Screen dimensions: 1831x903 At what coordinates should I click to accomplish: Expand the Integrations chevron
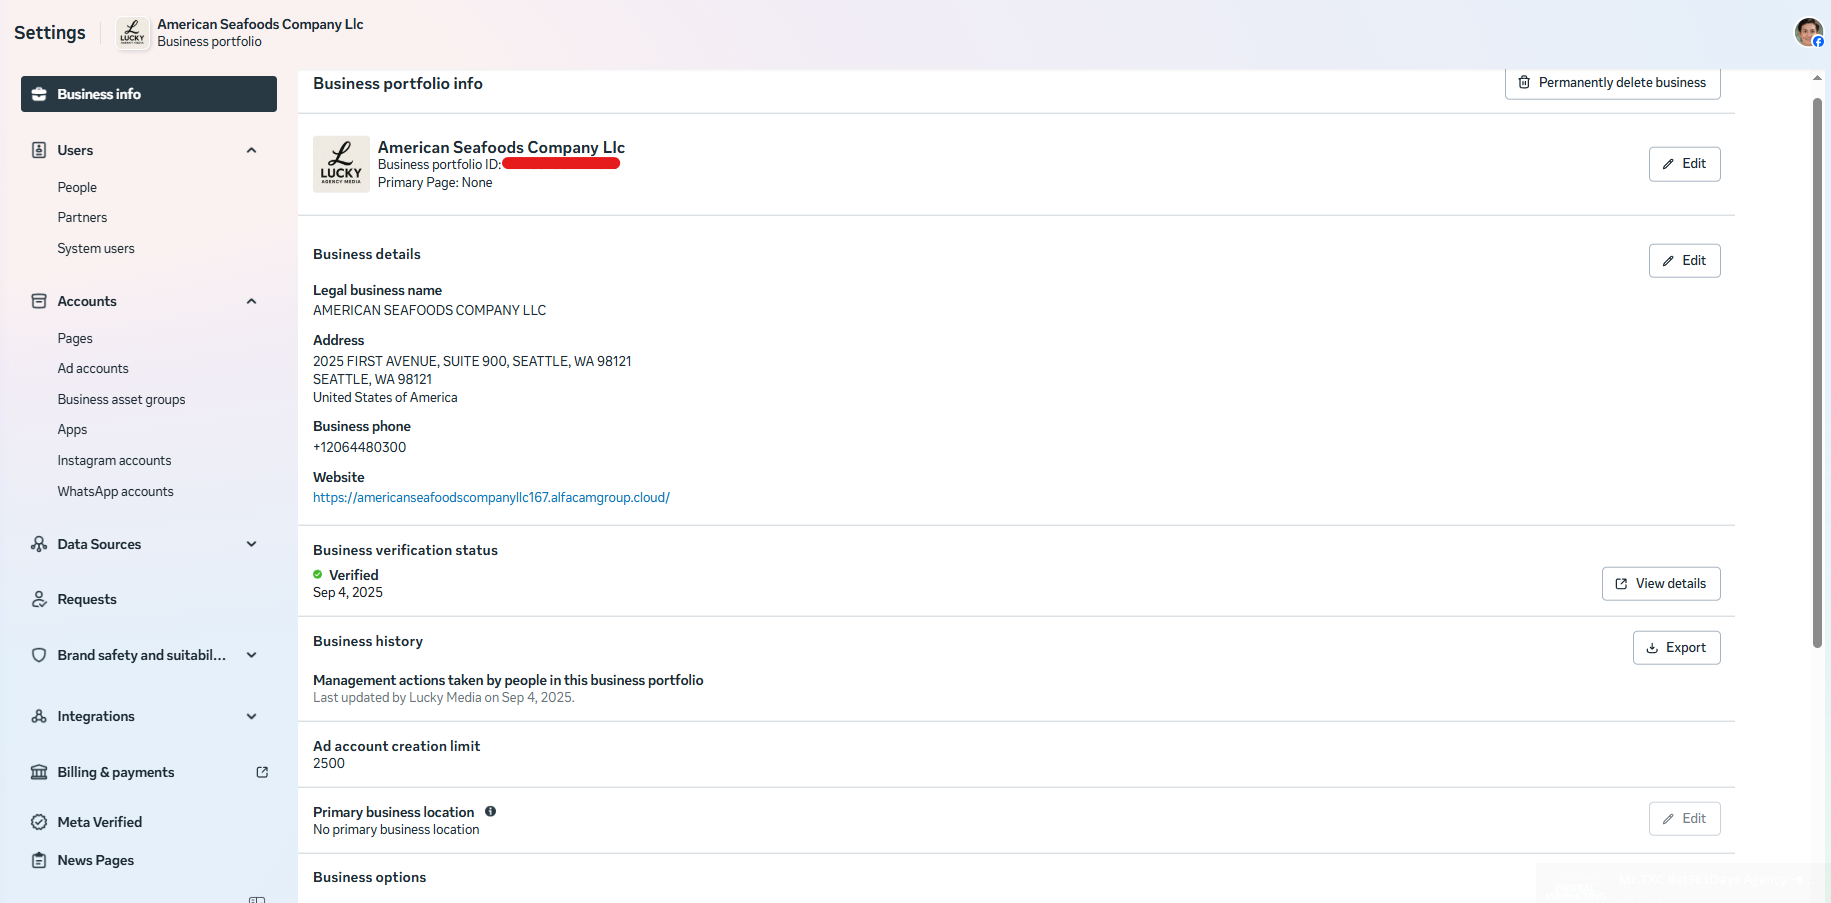point(251,716)
